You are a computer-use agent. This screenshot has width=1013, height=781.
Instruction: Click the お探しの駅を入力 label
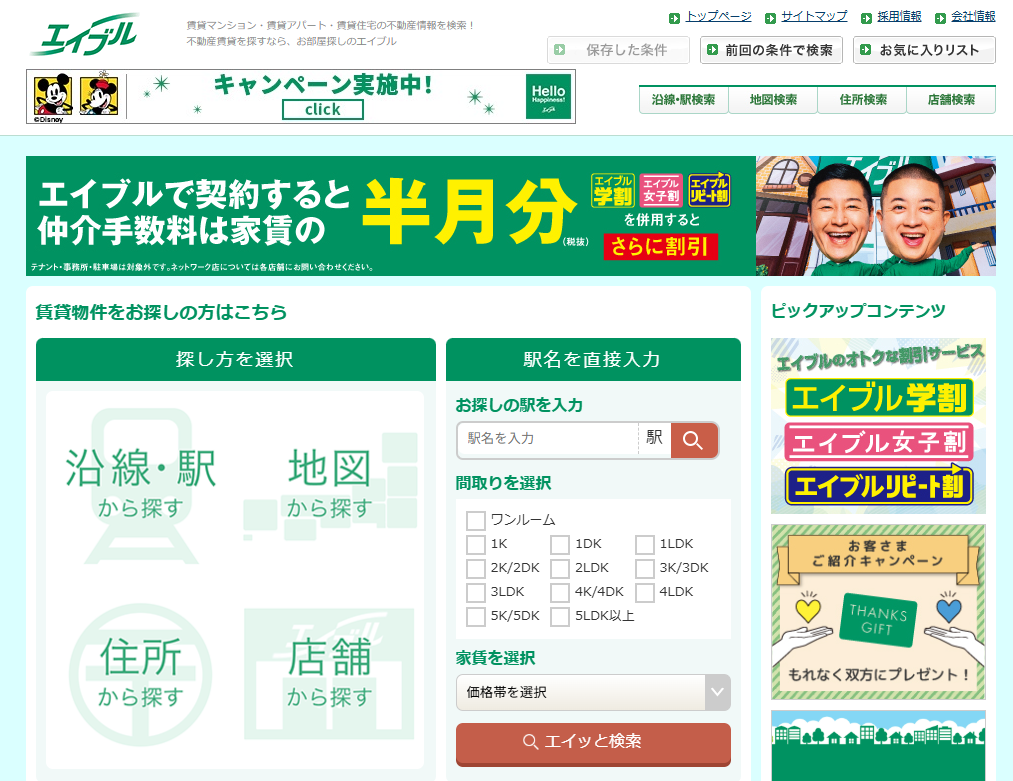pos(519,405)
